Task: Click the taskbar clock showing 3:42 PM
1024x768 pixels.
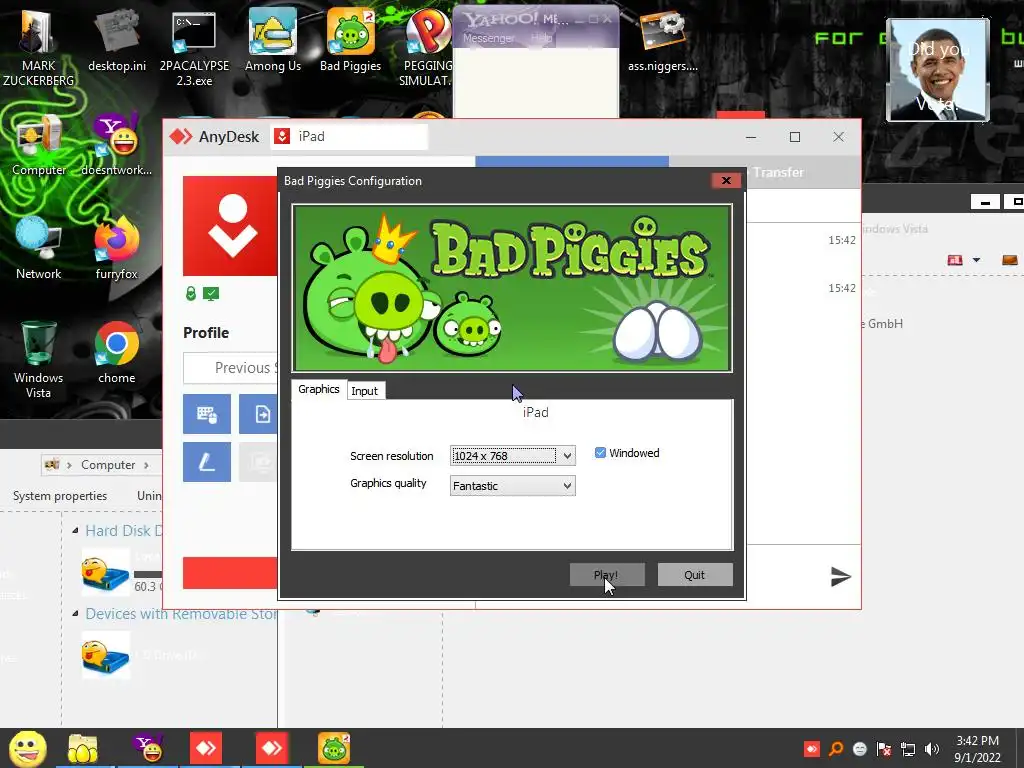Action: 977,749
